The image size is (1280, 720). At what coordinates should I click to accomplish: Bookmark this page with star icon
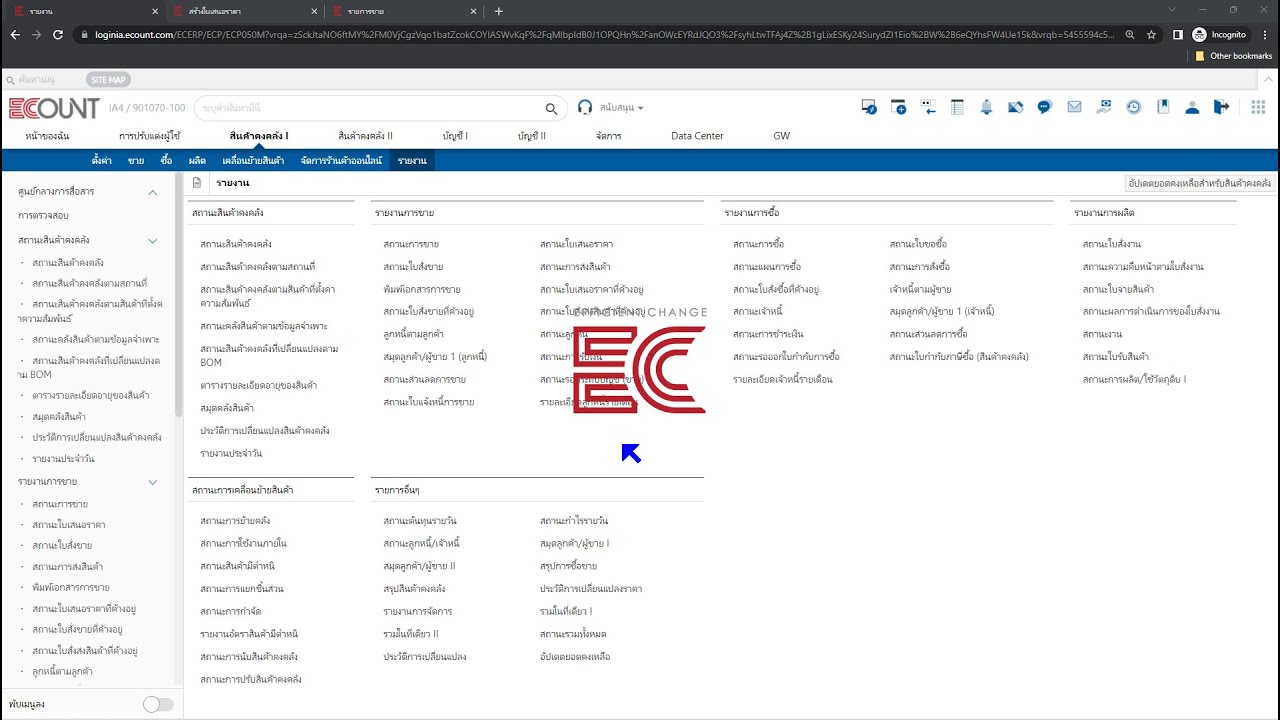coord(1152,34)
